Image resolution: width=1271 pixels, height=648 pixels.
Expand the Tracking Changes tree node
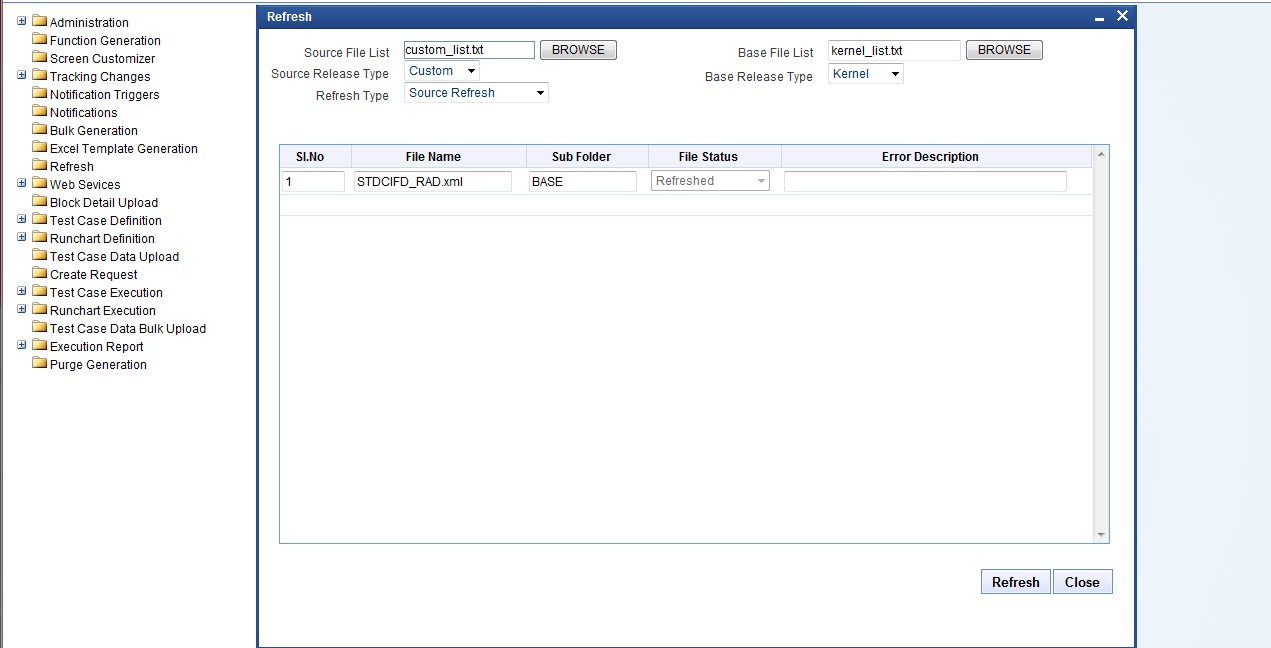tap(22, 75)
